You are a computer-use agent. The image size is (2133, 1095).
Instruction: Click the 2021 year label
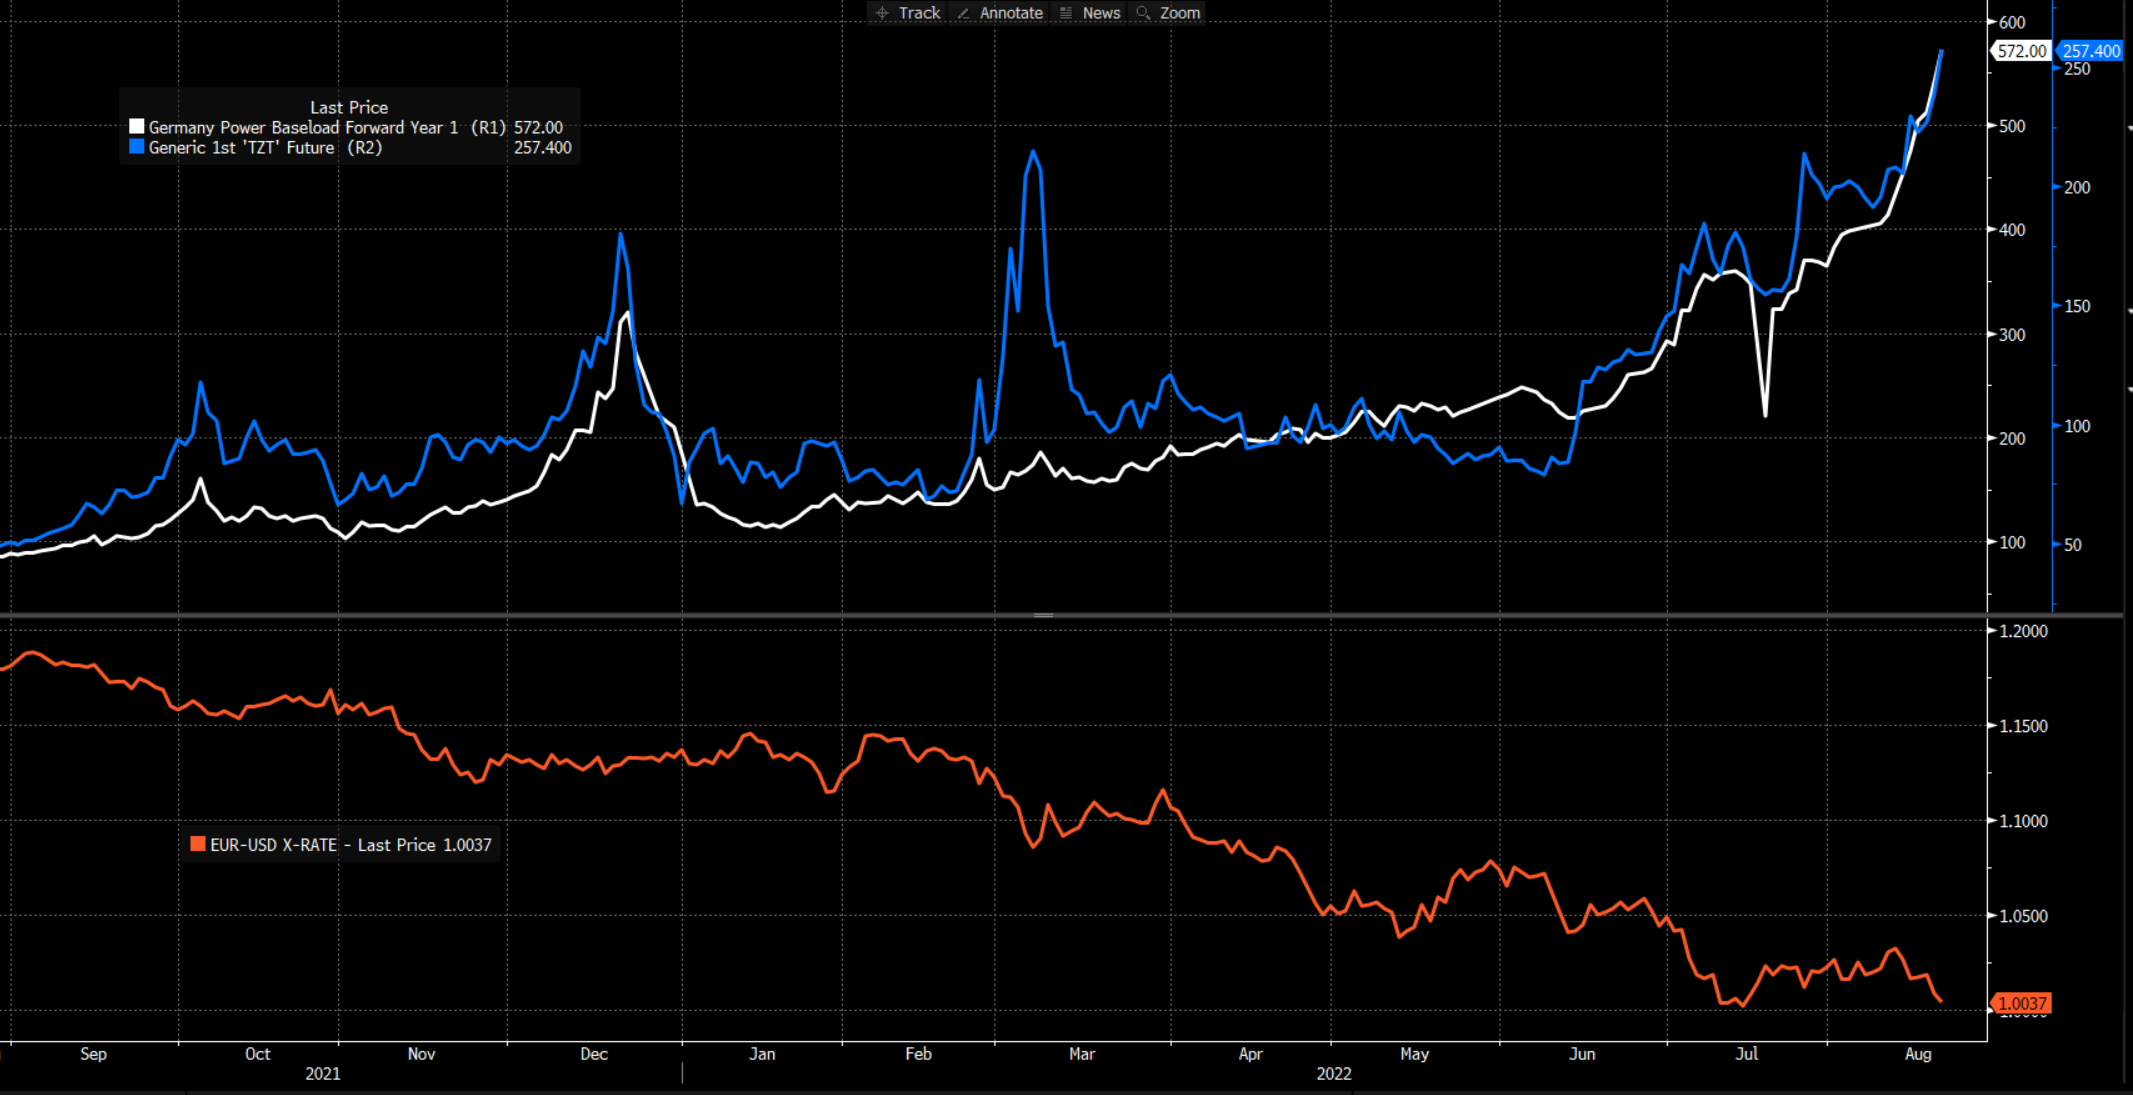322,1074
